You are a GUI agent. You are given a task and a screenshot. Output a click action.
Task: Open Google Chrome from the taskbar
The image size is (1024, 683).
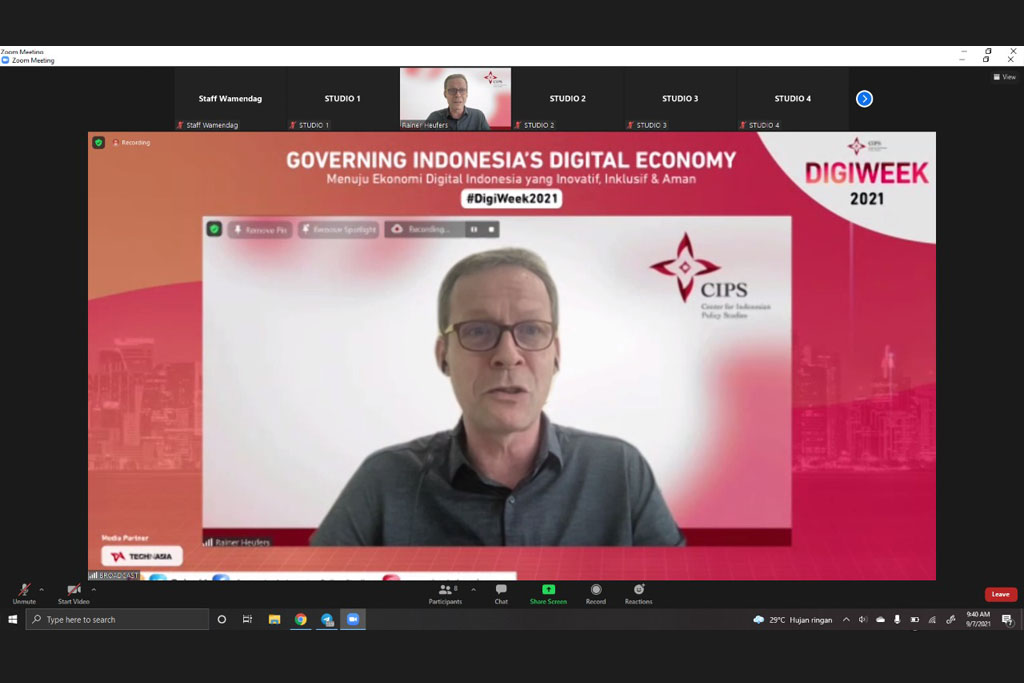coord(300,619)
